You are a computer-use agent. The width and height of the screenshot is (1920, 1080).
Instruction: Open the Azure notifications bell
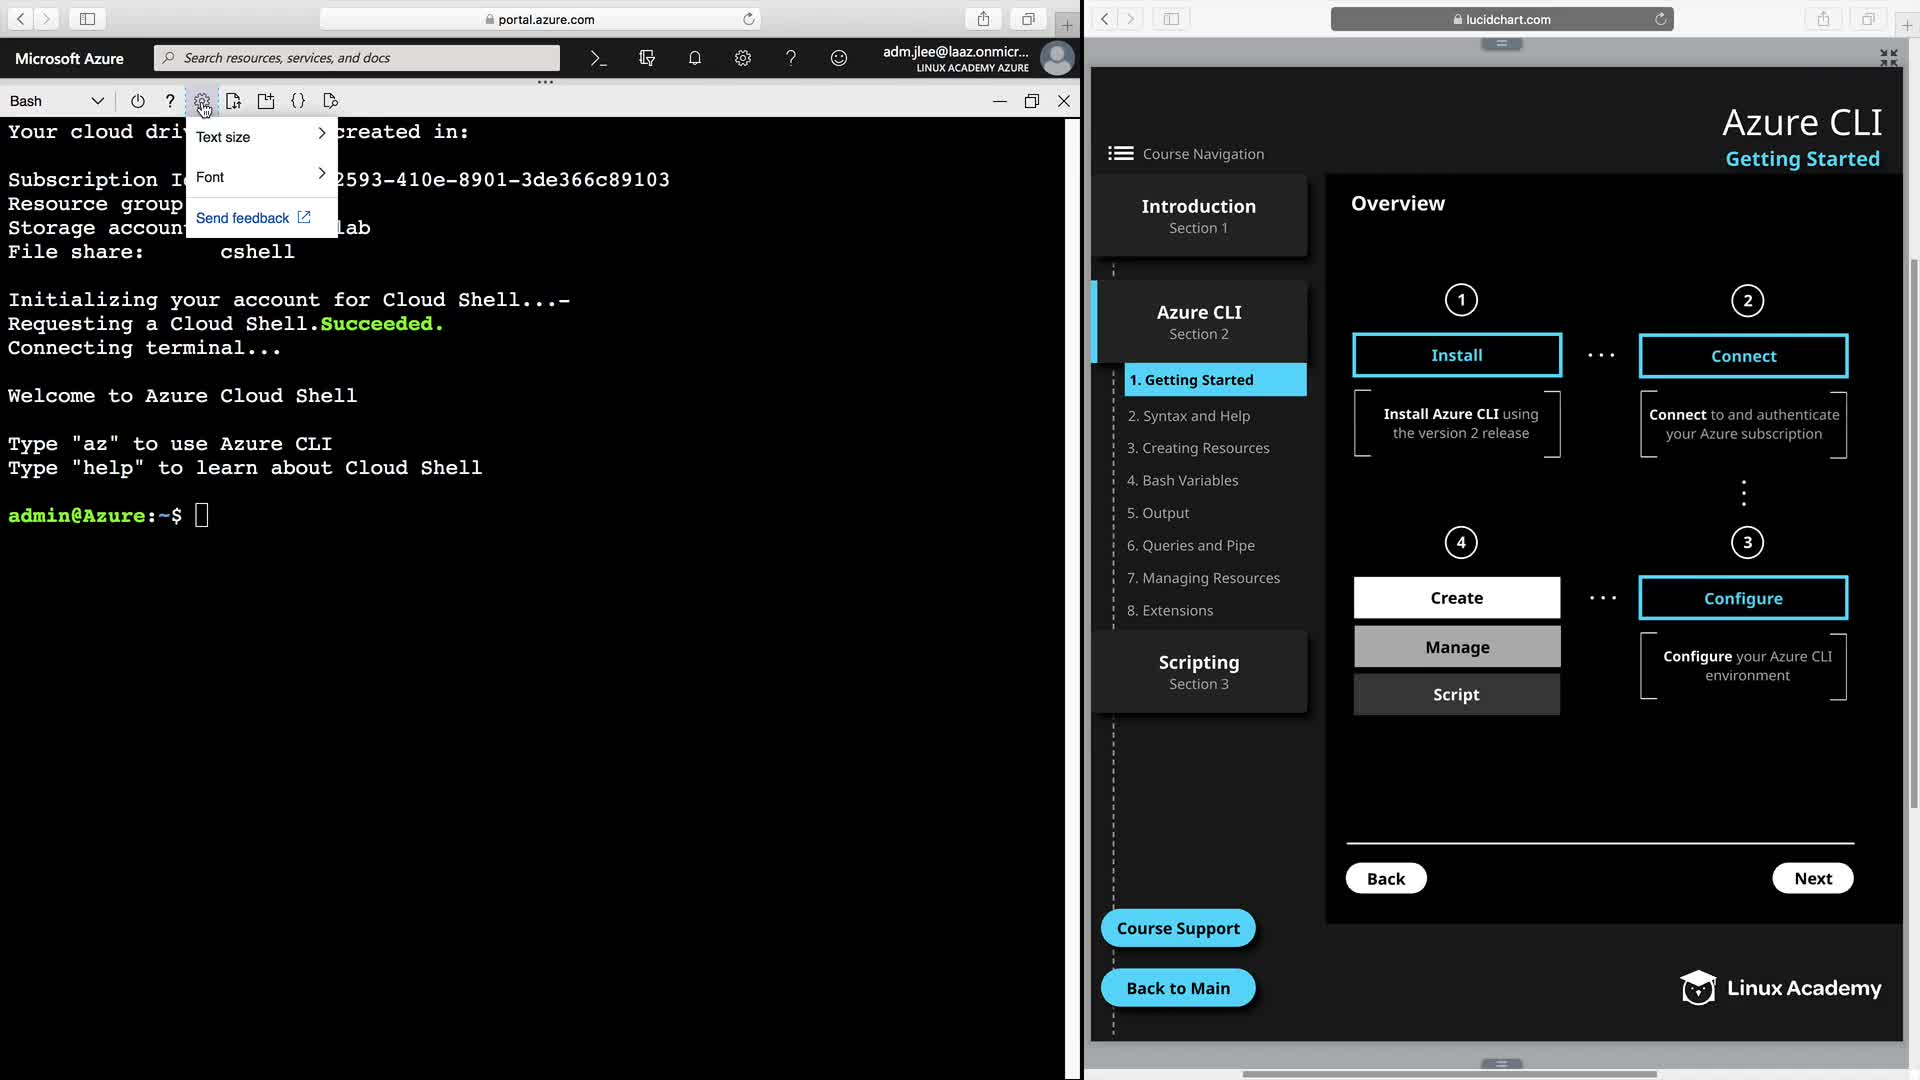pos(695,58)
